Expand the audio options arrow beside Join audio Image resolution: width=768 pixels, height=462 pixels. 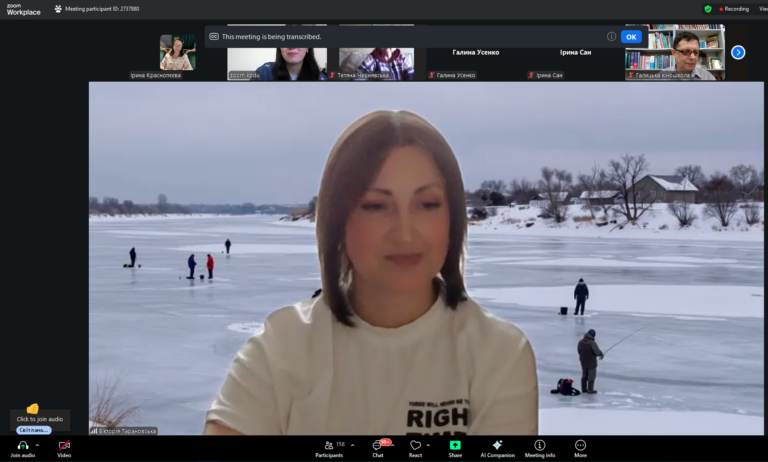(37, 445)
